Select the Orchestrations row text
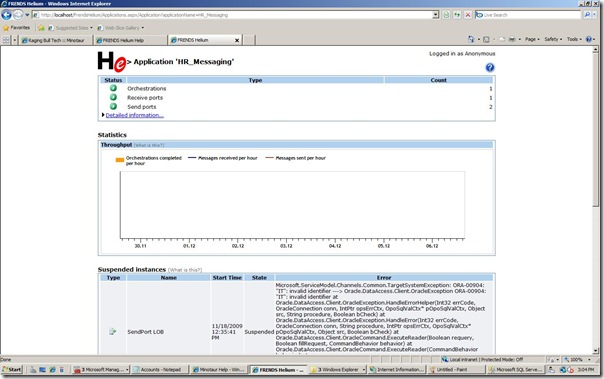604x379 pixels. click(147, 89)
